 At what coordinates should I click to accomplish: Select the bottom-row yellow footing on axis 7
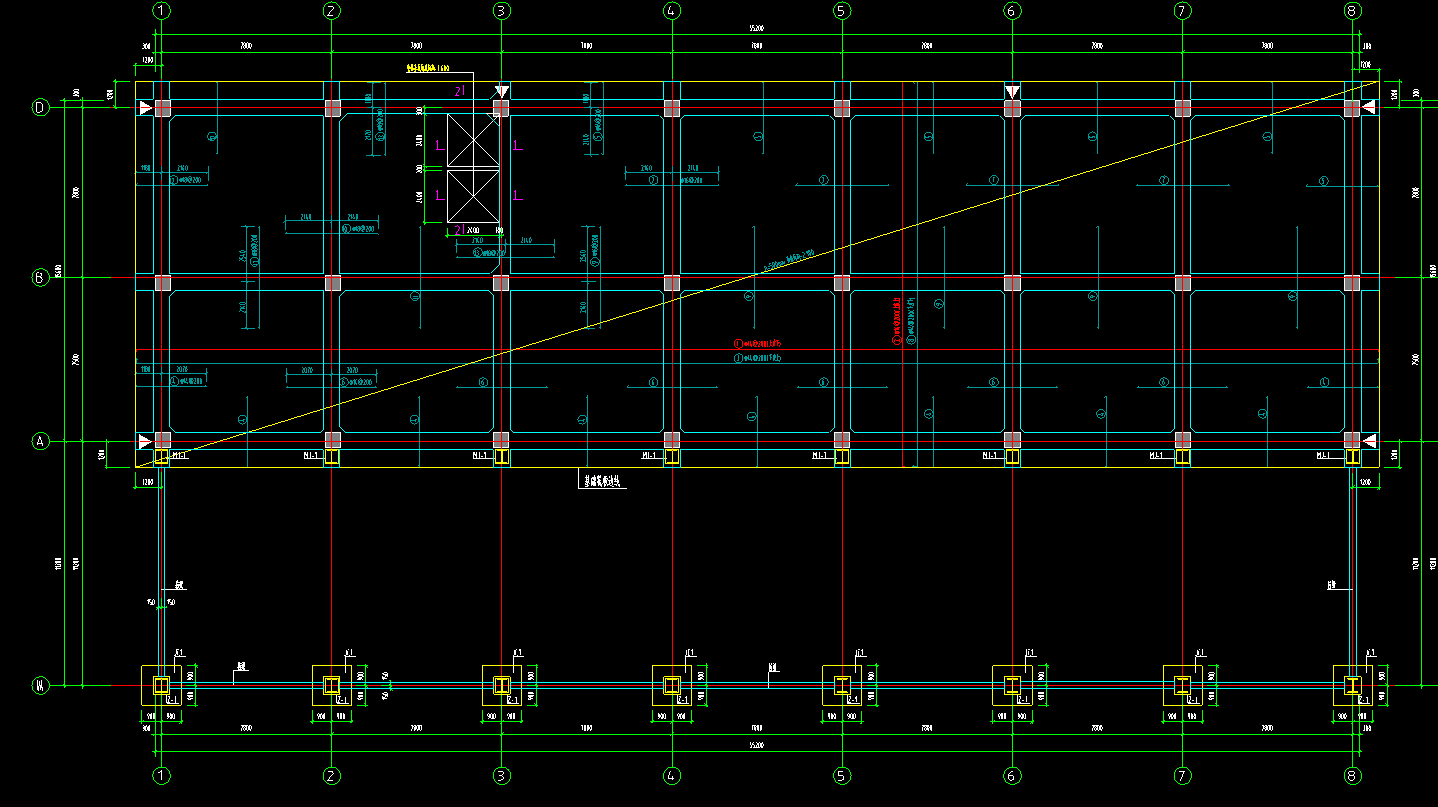1182,686
